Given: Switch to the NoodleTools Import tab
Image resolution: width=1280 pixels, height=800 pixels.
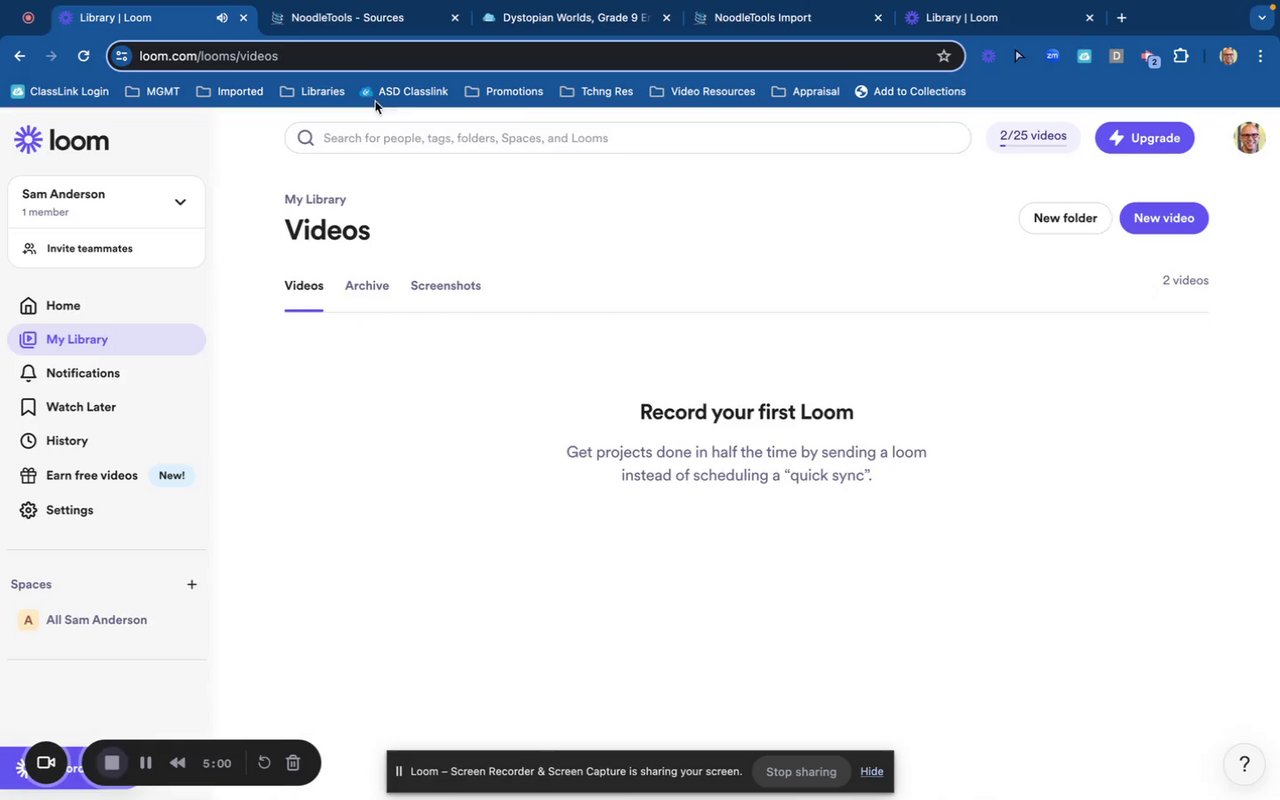Looking at the screenshot, I should pos(785,18).
